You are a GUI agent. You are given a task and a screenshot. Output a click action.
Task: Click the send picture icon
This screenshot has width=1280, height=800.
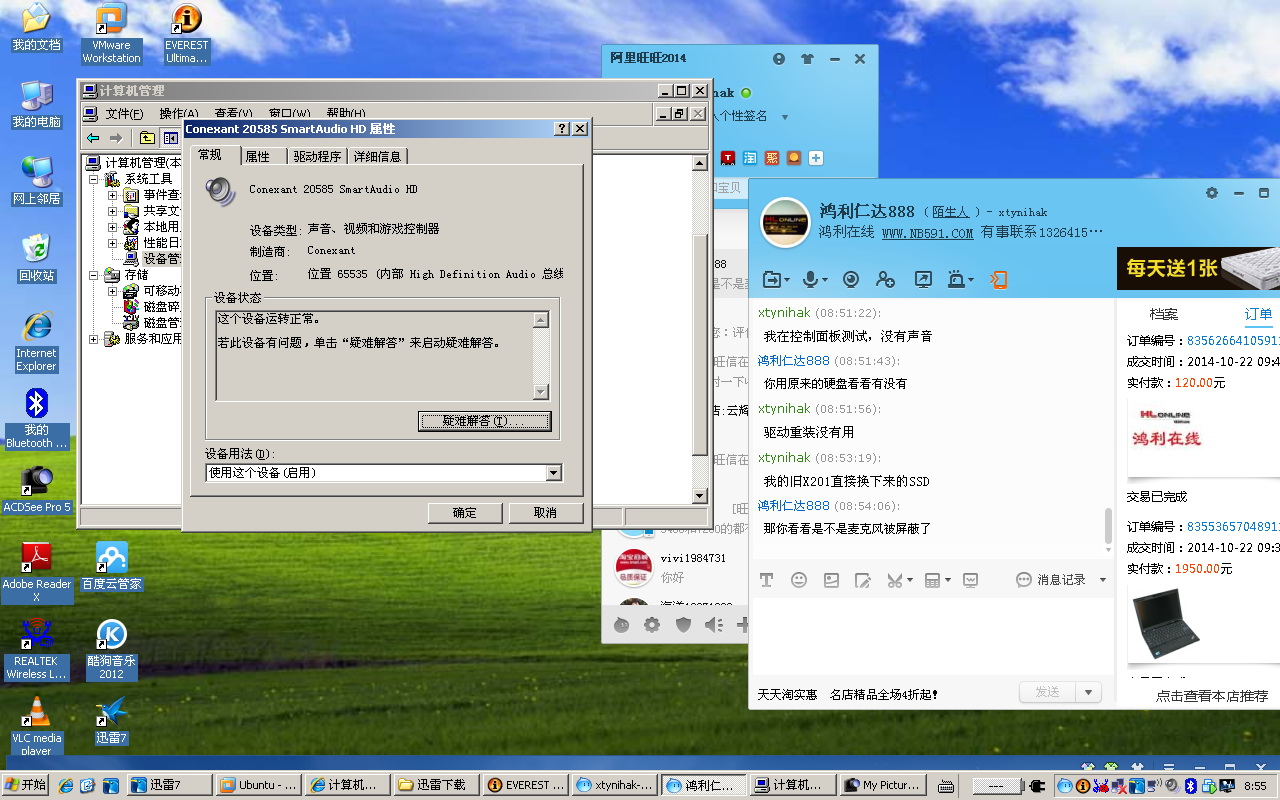831,580
